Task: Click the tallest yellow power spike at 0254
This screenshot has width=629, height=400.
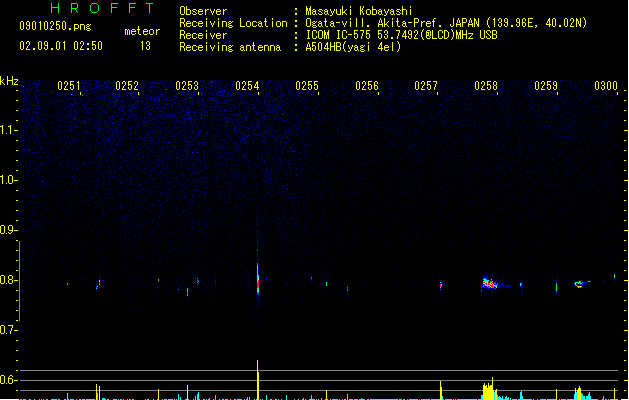Action: [x=258, y=379]
